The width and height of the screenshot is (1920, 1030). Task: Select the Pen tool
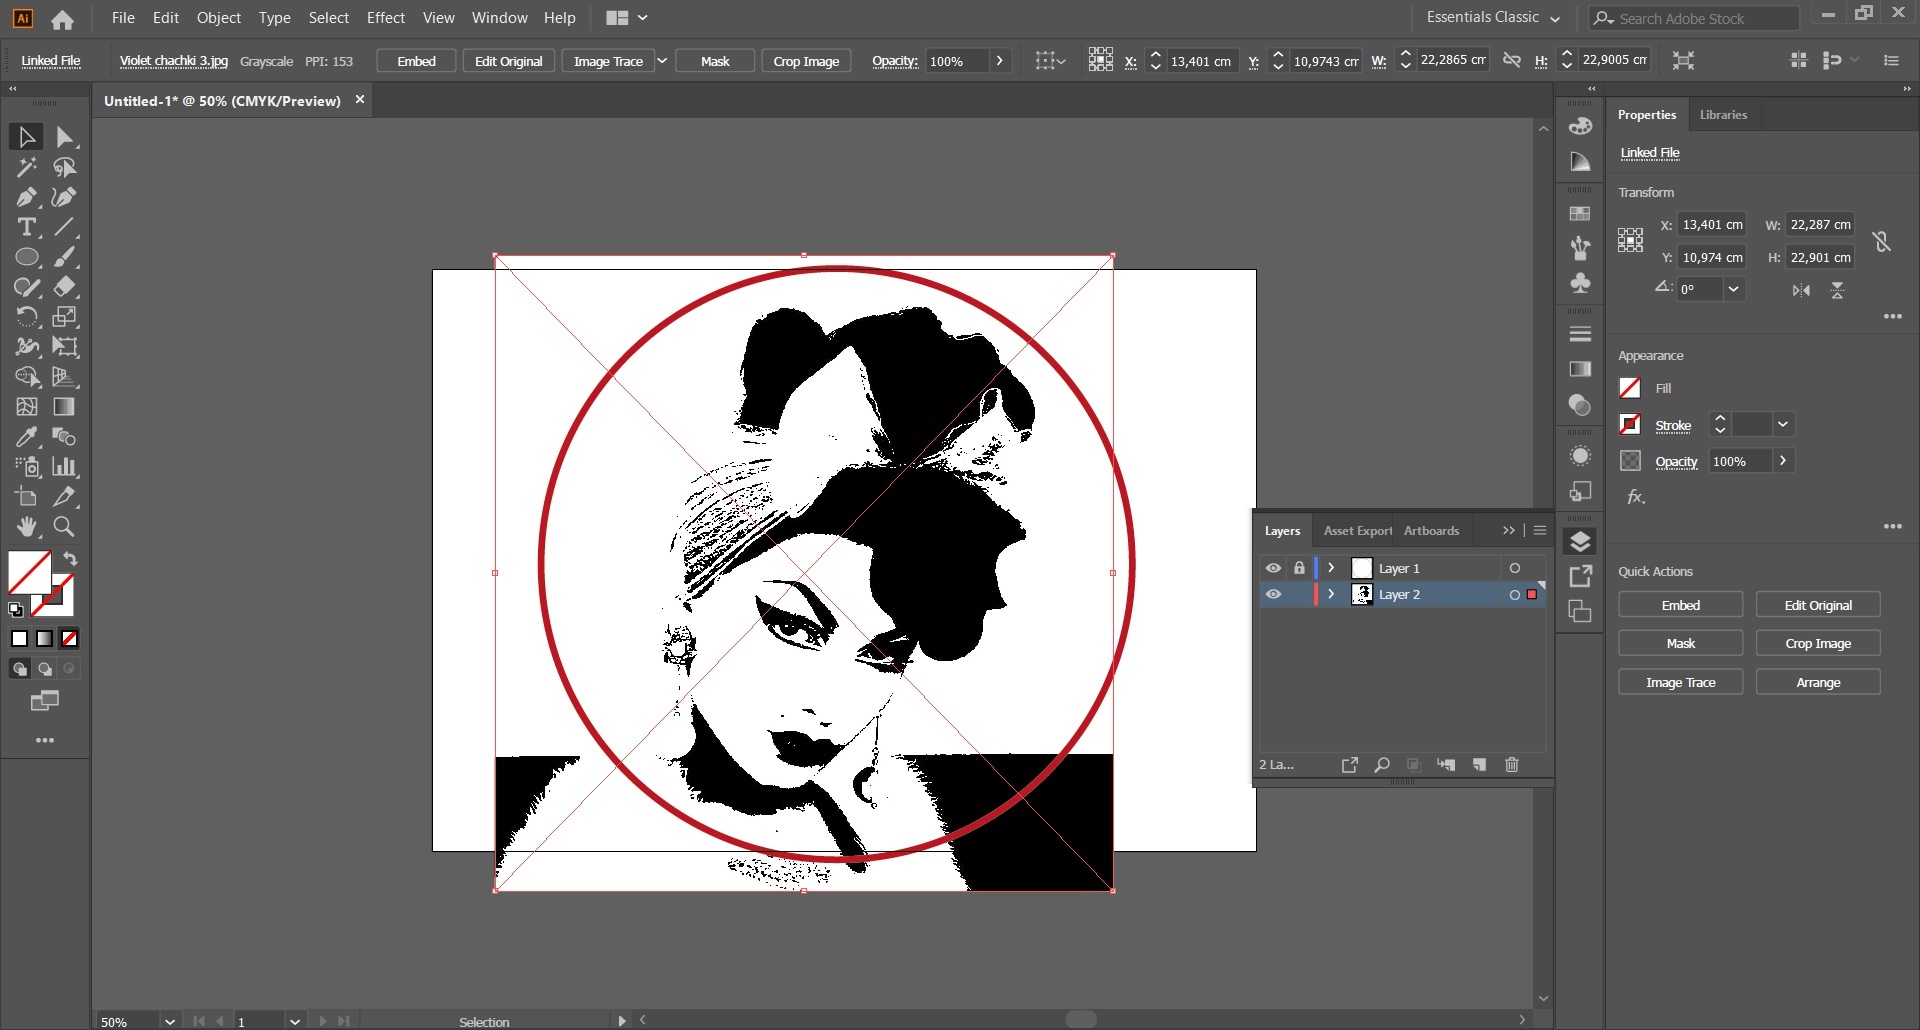tap(26, 197)
